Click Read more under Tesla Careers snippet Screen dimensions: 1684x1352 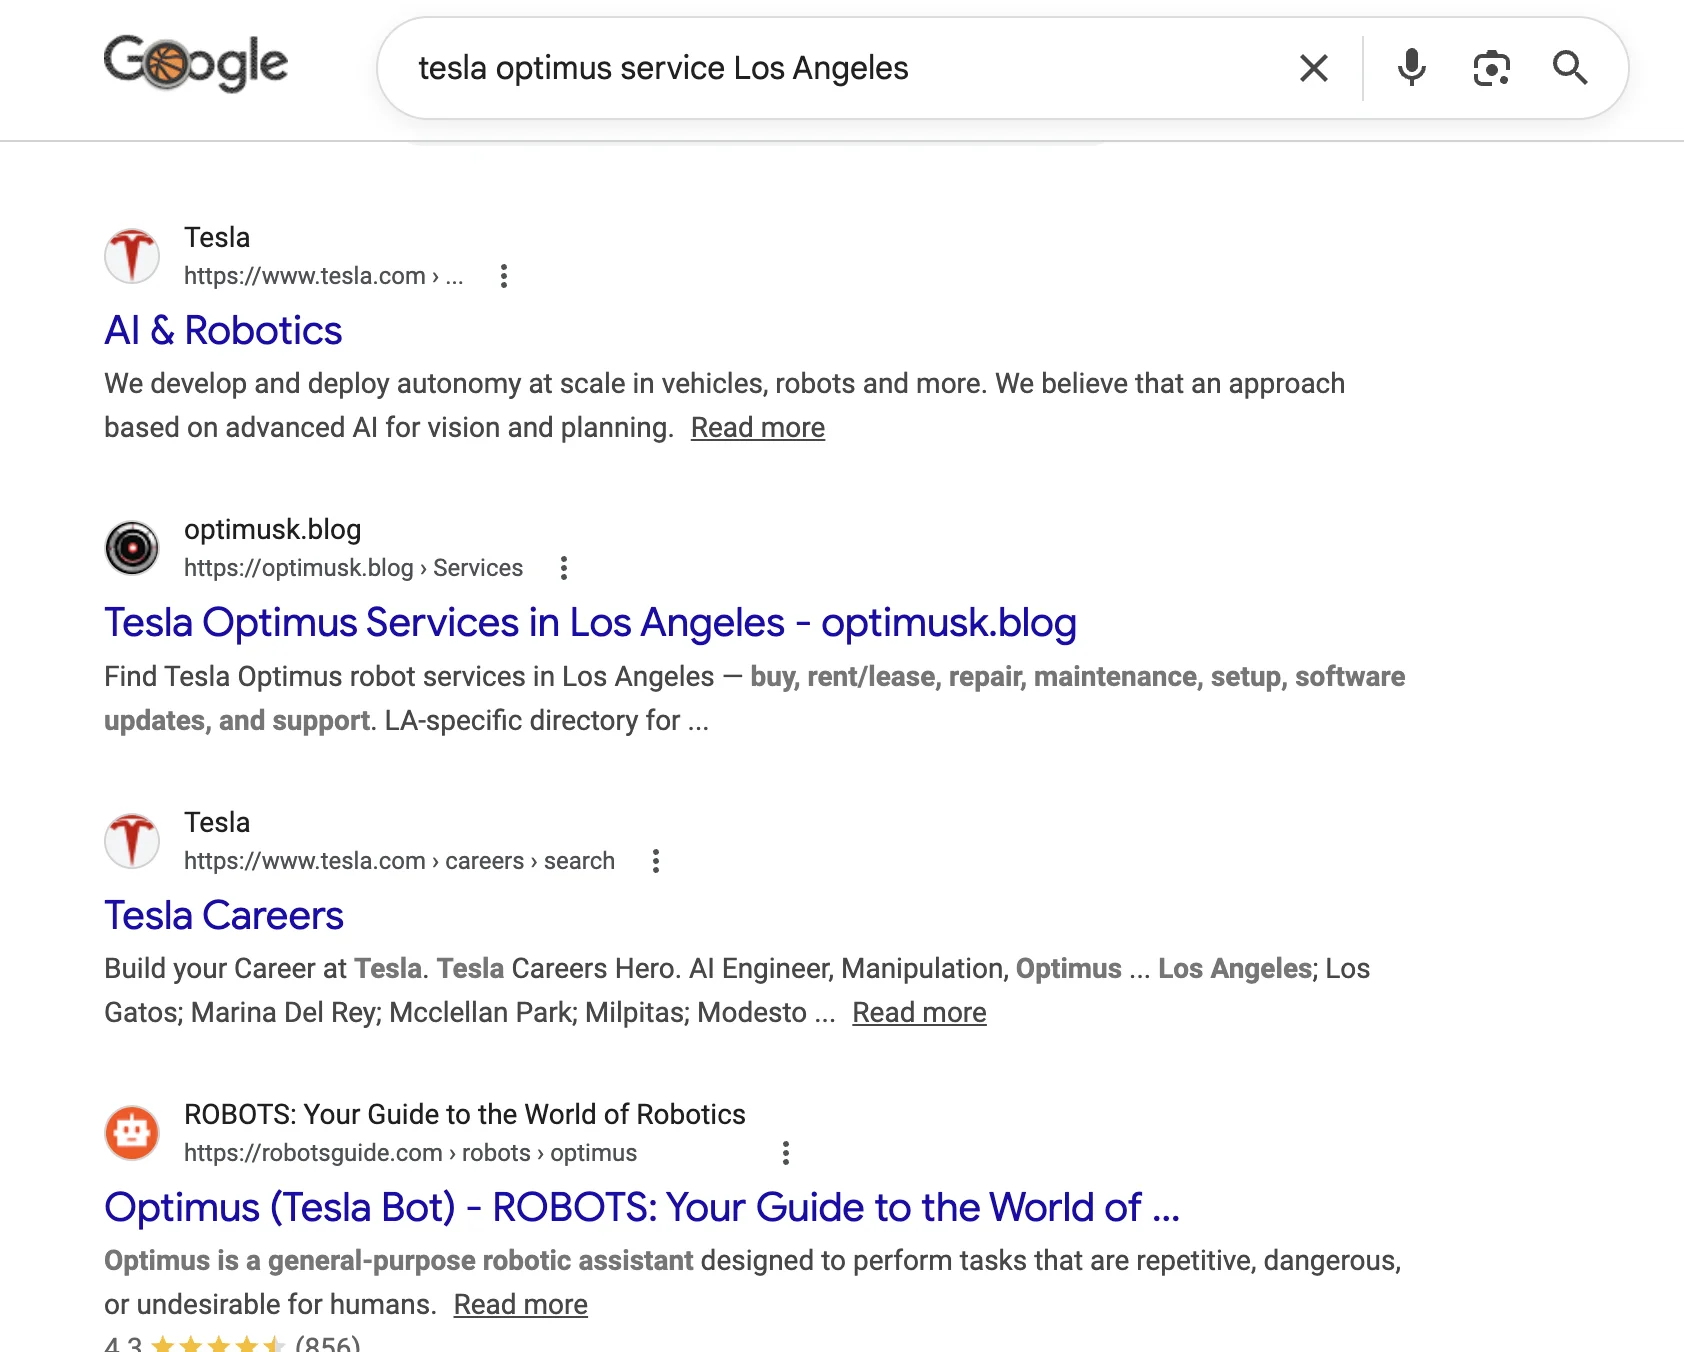[x=919, y=1012]
